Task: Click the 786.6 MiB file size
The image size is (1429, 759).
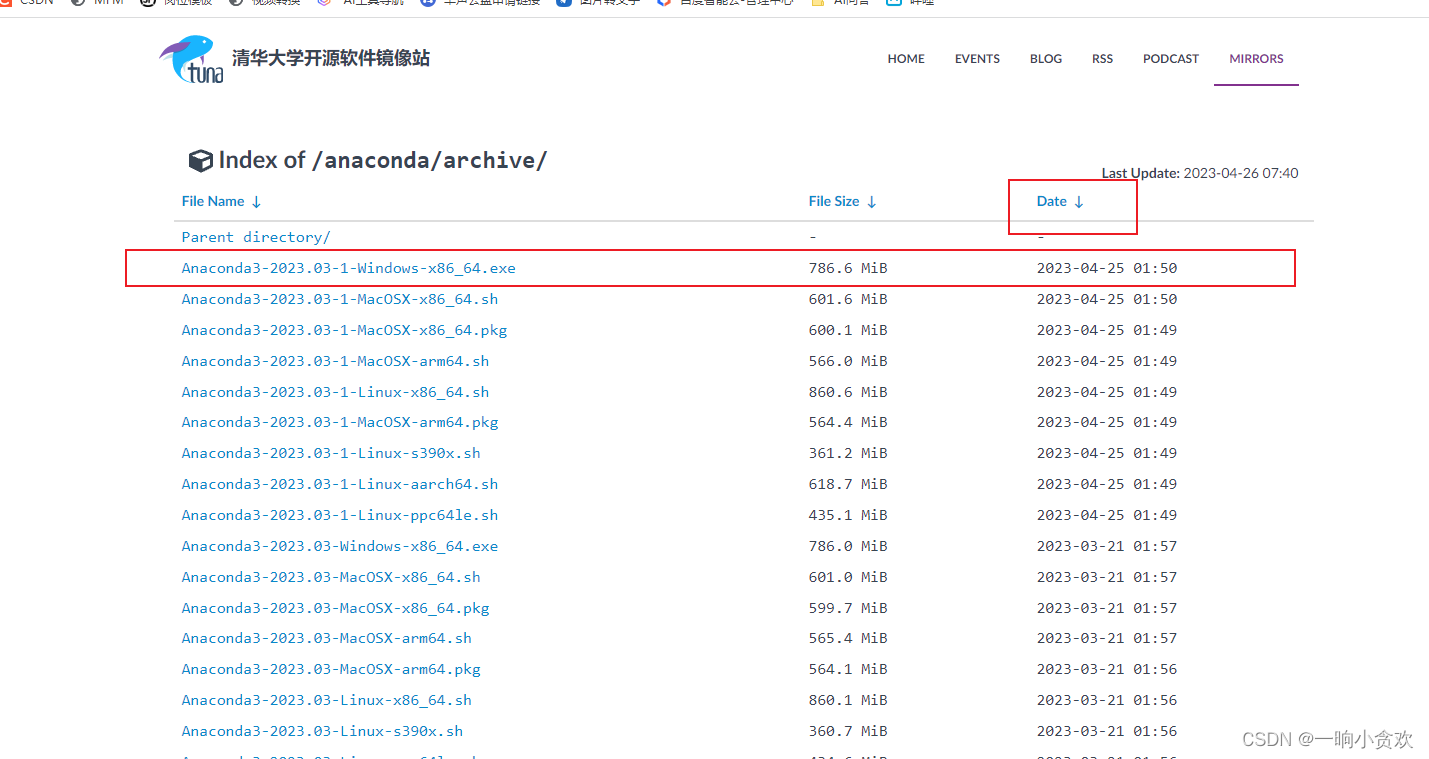Action: click(848, 268)
